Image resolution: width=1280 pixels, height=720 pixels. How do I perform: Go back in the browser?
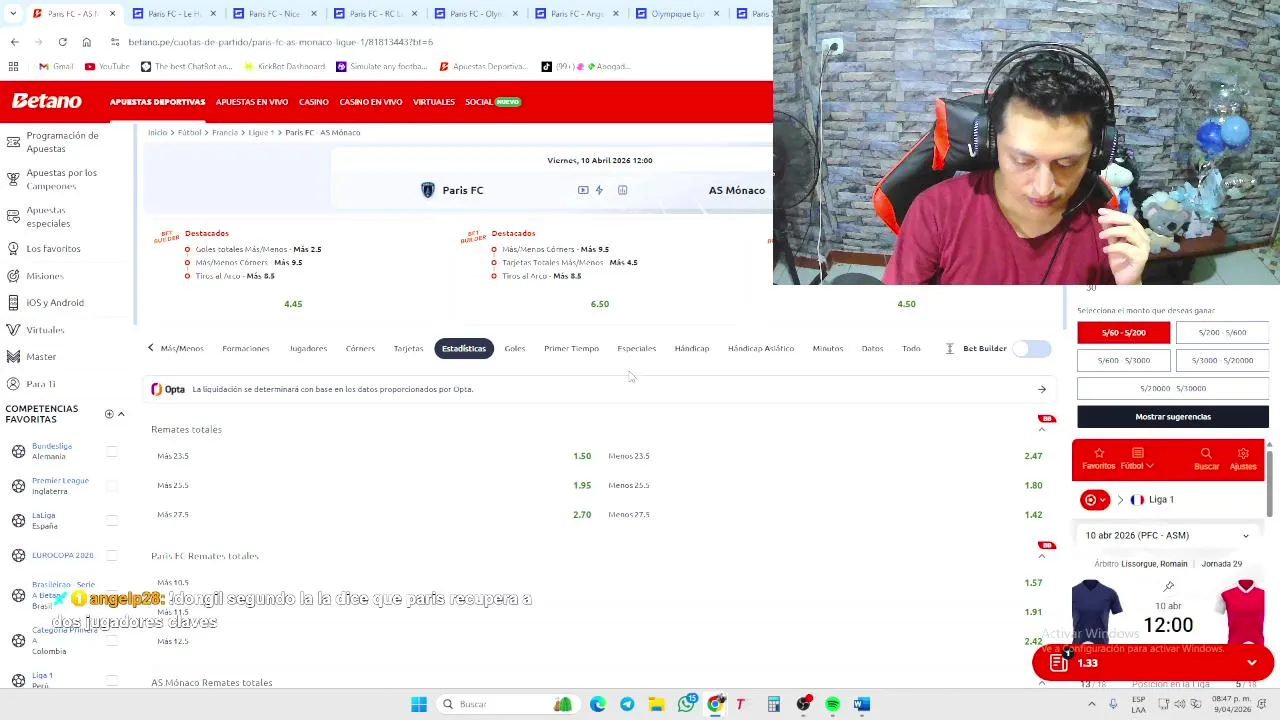[x=14, y=42]
